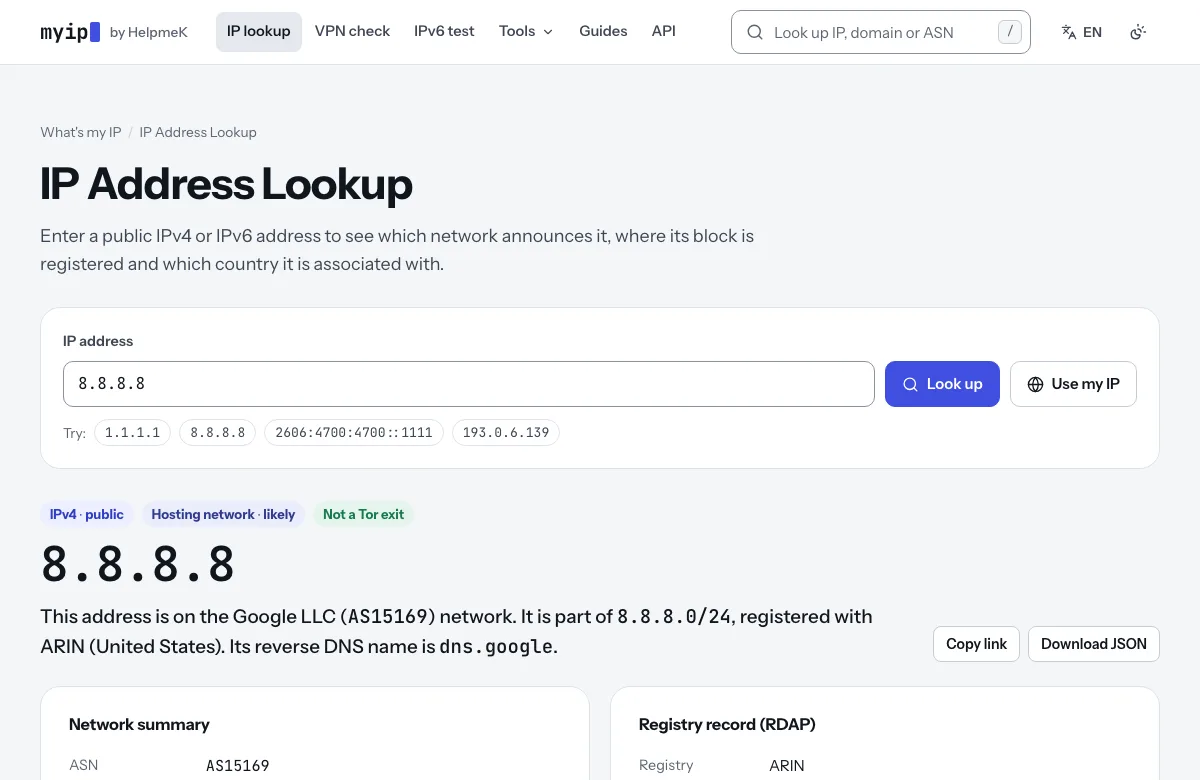Open the EN language selector
1200x780 pixels.
tap(1082, 32)
